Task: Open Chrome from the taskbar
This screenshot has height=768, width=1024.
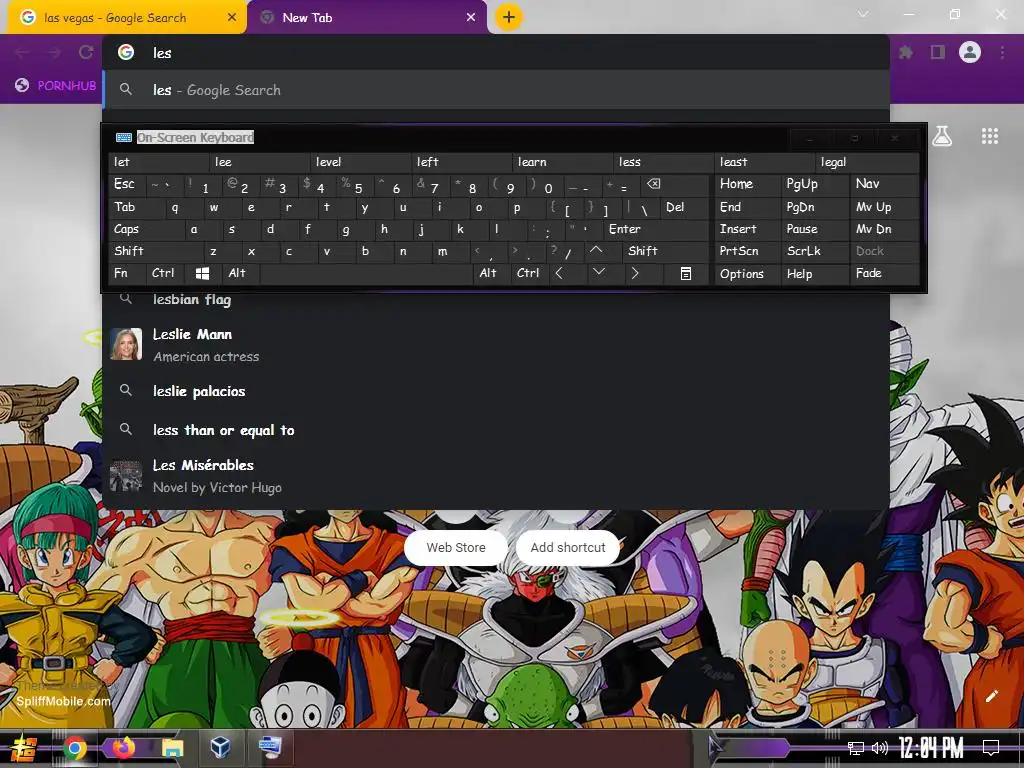Action: pyautogui.click(x=74, y=748)
